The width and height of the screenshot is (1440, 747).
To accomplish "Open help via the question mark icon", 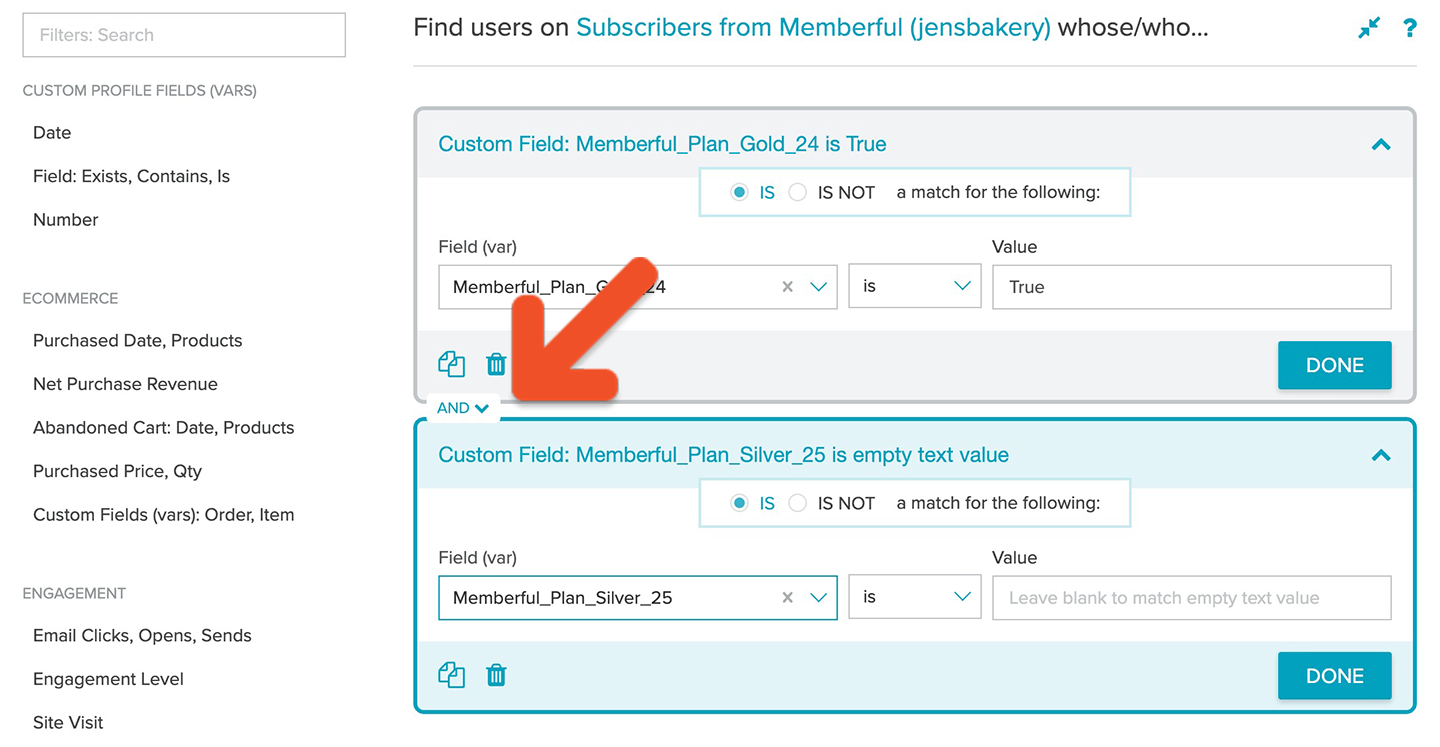I will (x=1409, y=28).
